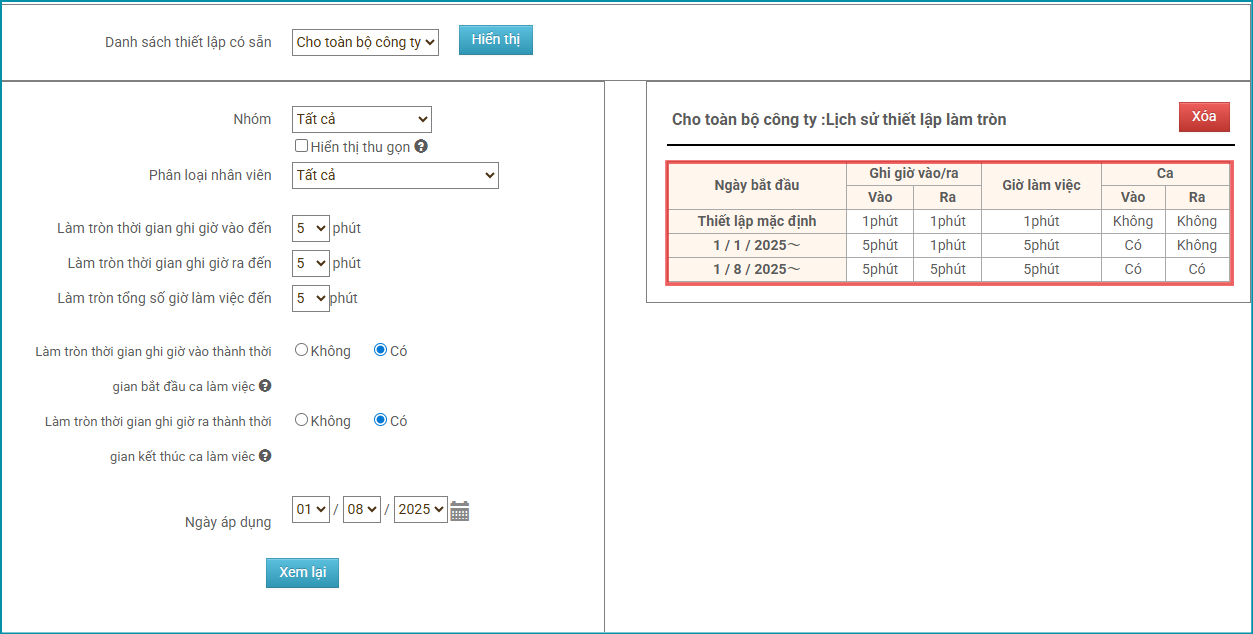1253x634 pixels.
Task: Open the day dropdown for Ngày áp dụng
Action: (x=311, y=510)
